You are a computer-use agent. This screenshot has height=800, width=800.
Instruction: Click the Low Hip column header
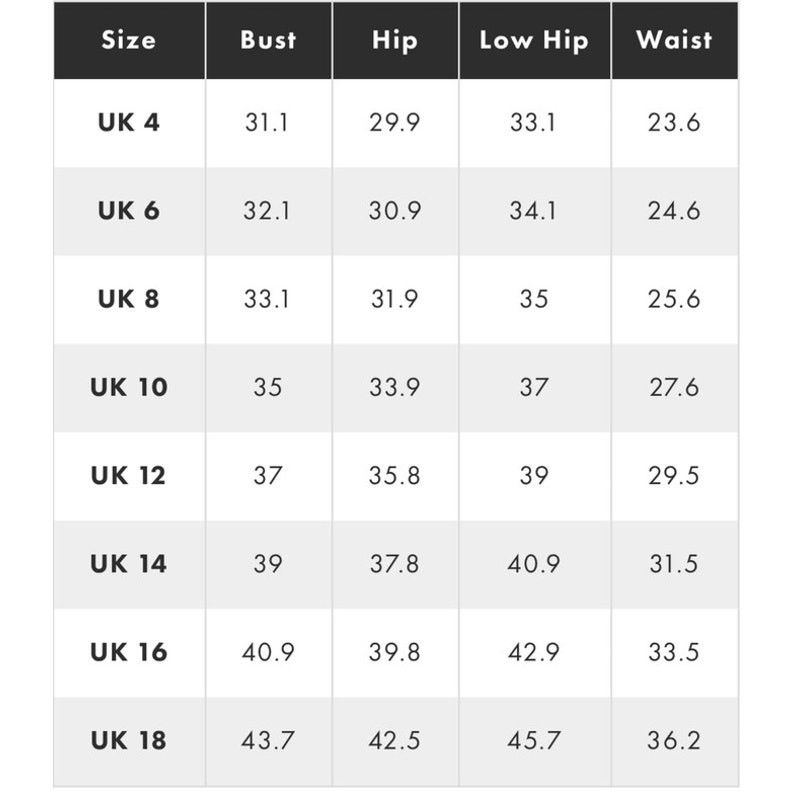pos(534,40)
